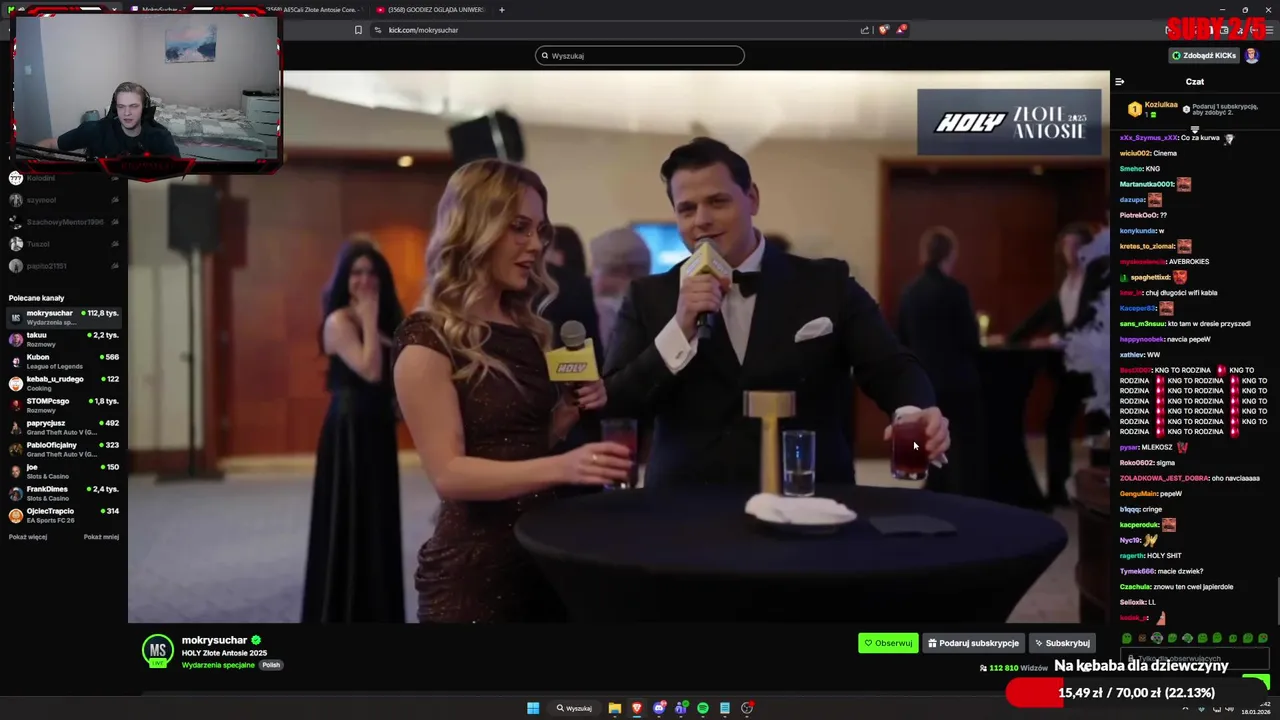The height and width of the screenshot is (720, 1280).
Task: Open joe Slots & Casino channel
Action: pyautogui.click(x=64, y=471)
